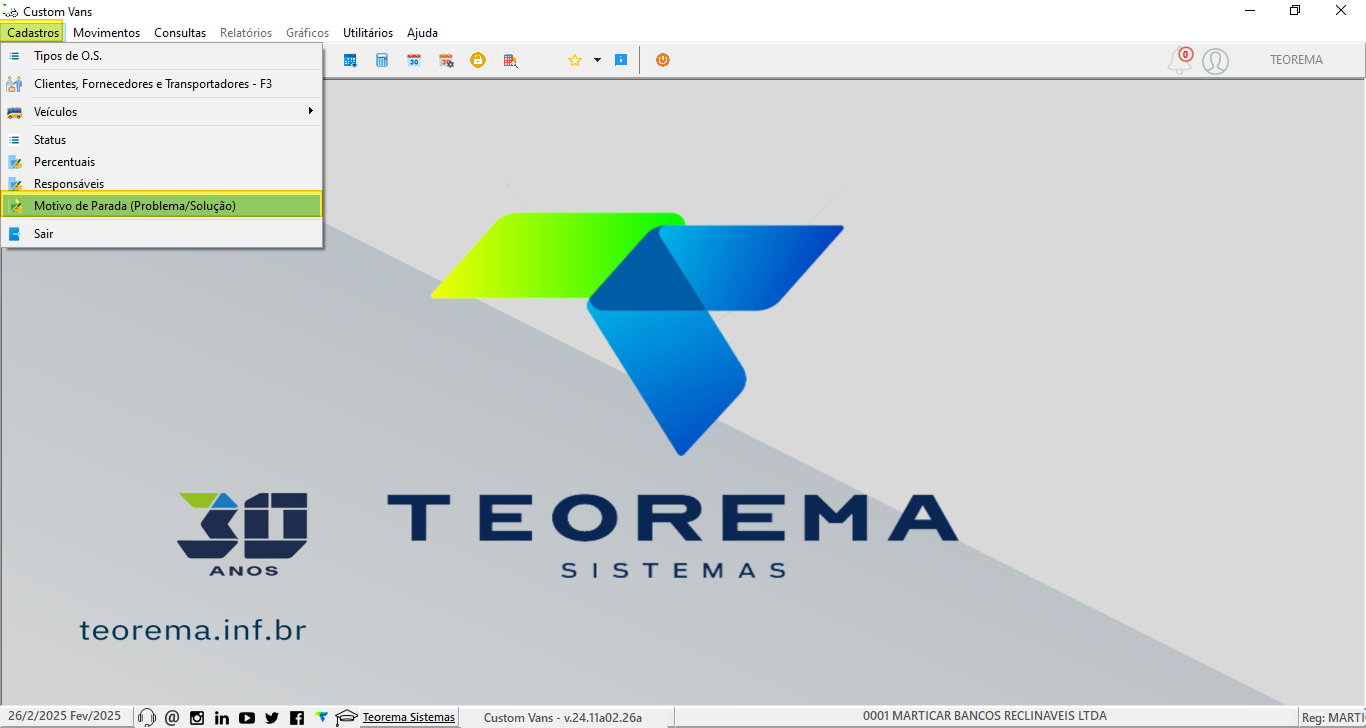Screen dimensions: 1366x728
Task: Select Motivo de Parada (Problema/Solução)
Action: pyautogui.click(x=162, y=206)
